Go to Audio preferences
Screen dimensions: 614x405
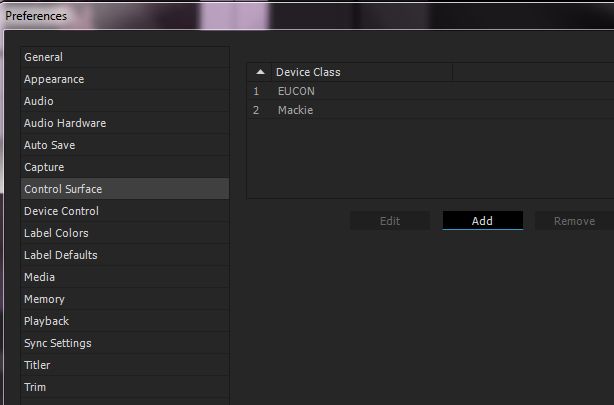pyautogui.click(x=39, y=101)
